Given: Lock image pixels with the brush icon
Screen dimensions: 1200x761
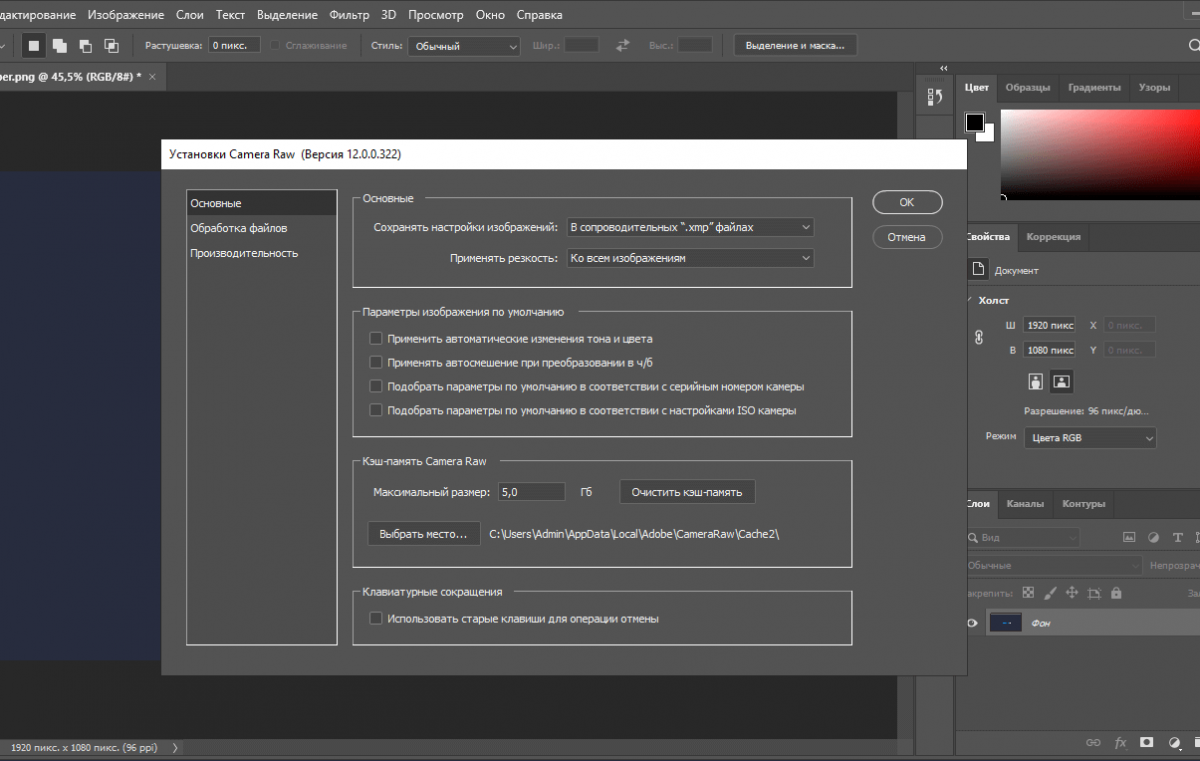Looking at the screenshot, I should tap(1051, 593).
